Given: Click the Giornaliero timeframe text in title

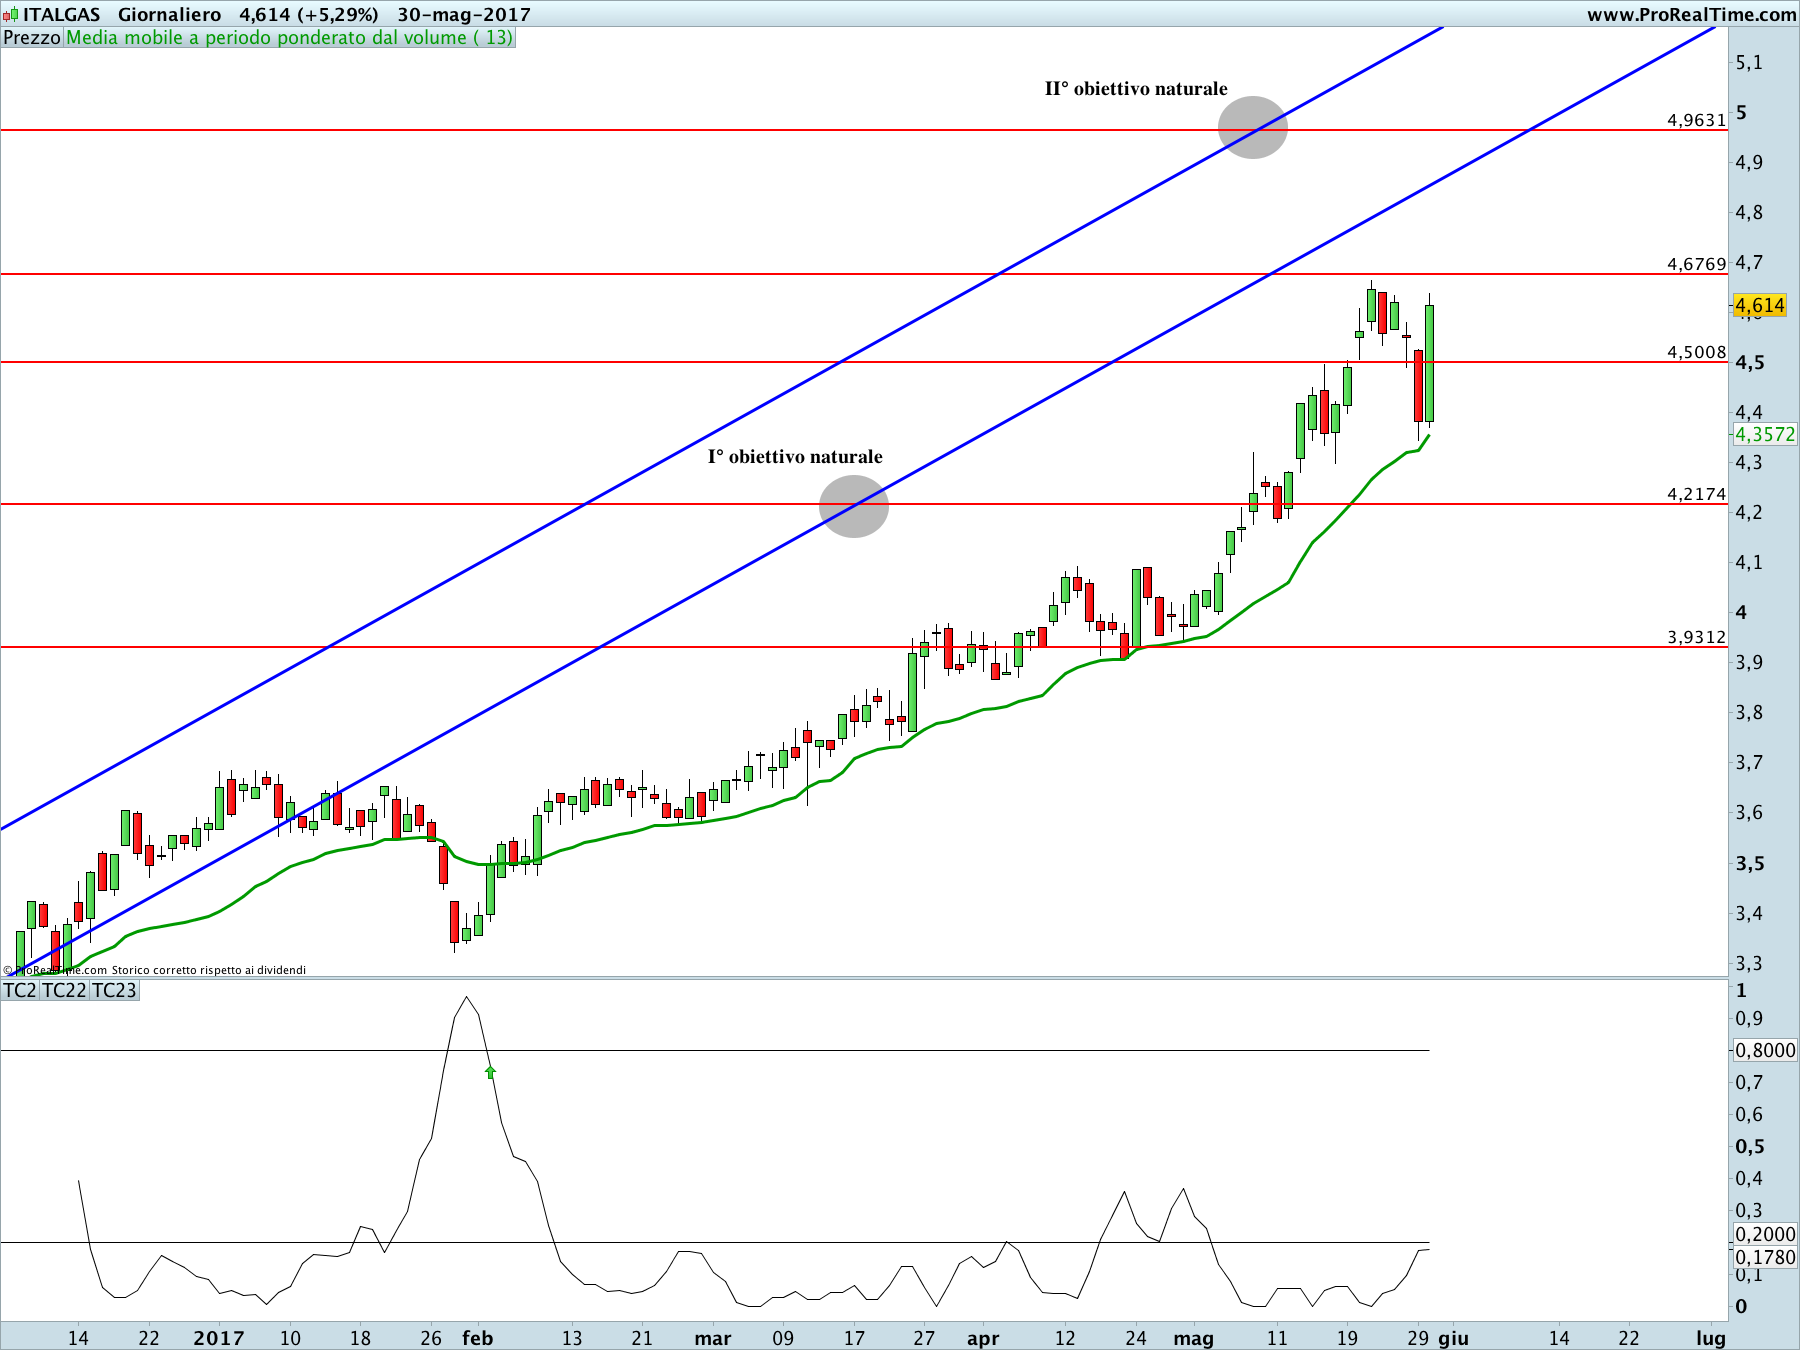Looking at the screenshot, I should point(169,15).
